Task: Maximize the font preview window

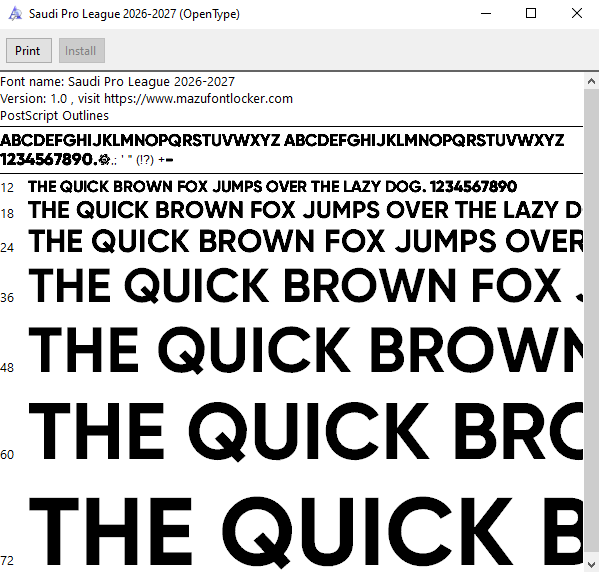Action: 531,14
